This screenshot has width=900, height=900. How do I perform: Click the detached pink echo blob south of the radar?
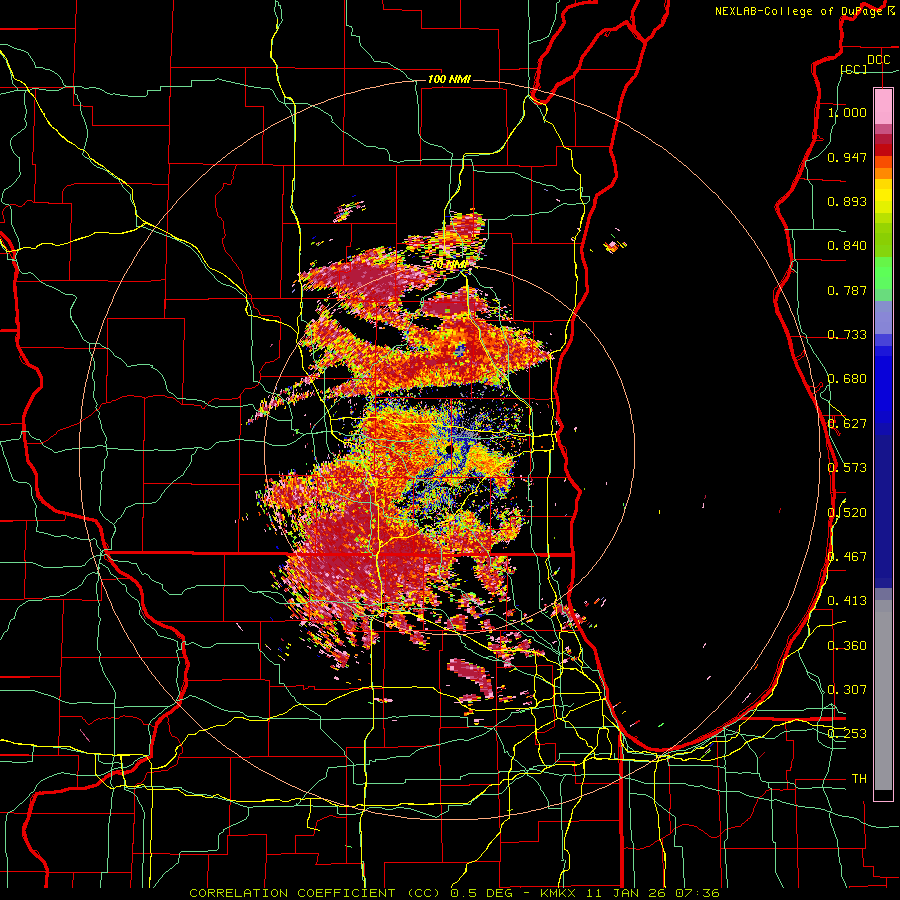click(471, 677)
